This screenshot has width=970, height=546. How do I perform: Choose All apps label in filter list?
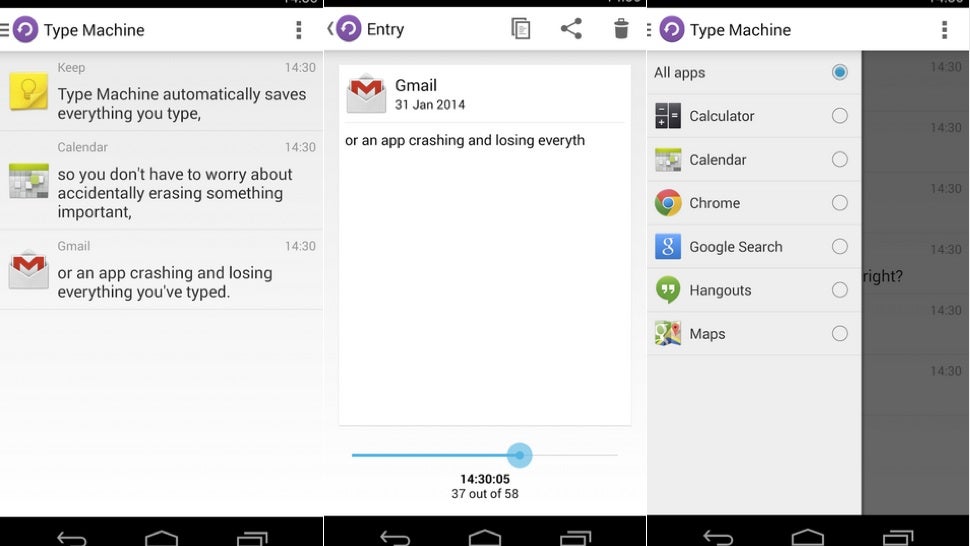[x=679, y=72]
